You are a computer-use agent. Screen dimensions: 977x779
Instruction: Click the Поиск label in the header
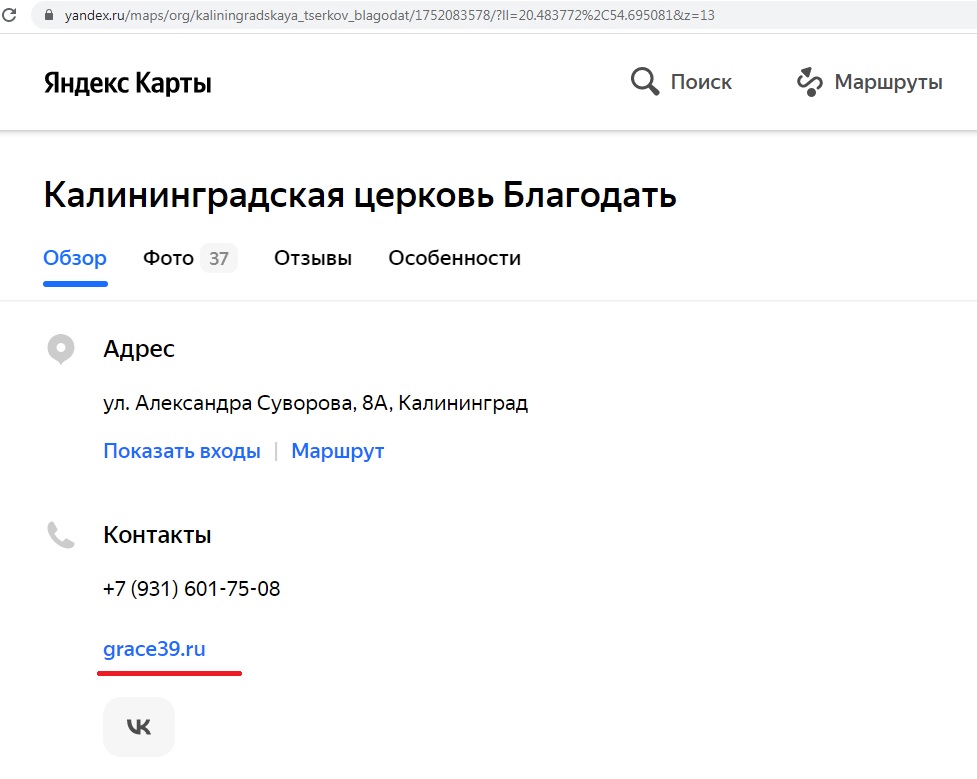tap(701, 82)
